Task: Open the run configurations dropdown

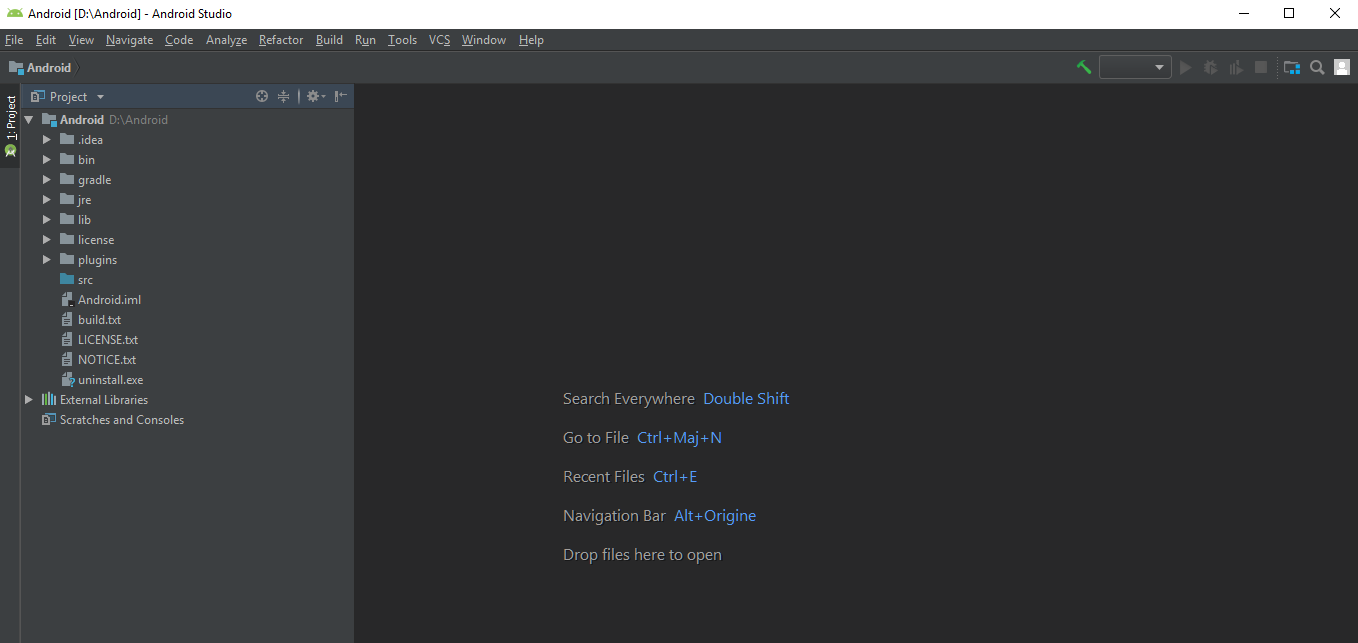Action: 1135,67
